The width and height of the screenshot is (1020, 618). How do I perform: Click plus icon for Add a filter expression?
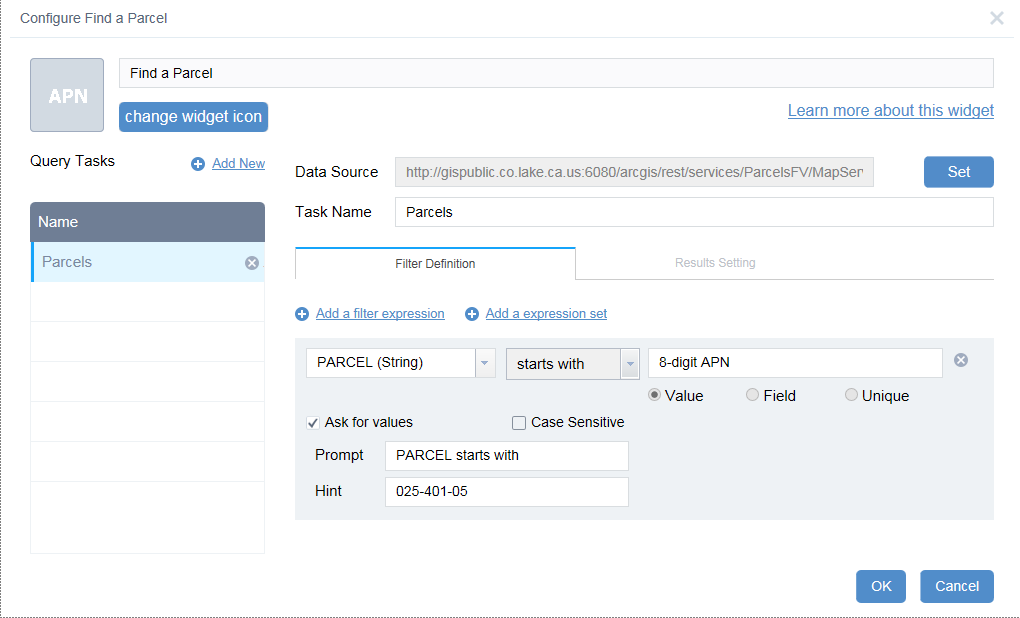point(302,314)
